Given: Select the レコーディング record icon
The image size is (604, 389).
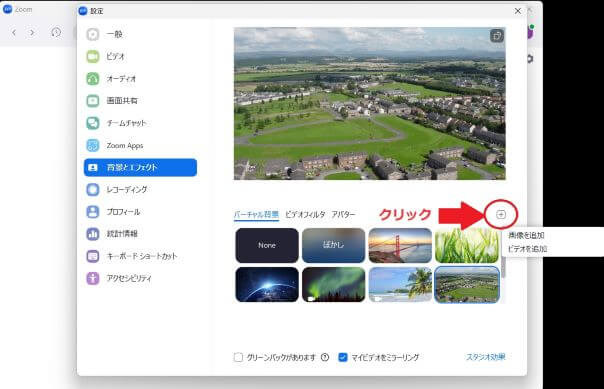Looking at the screenshot, I should coord(92,189).
